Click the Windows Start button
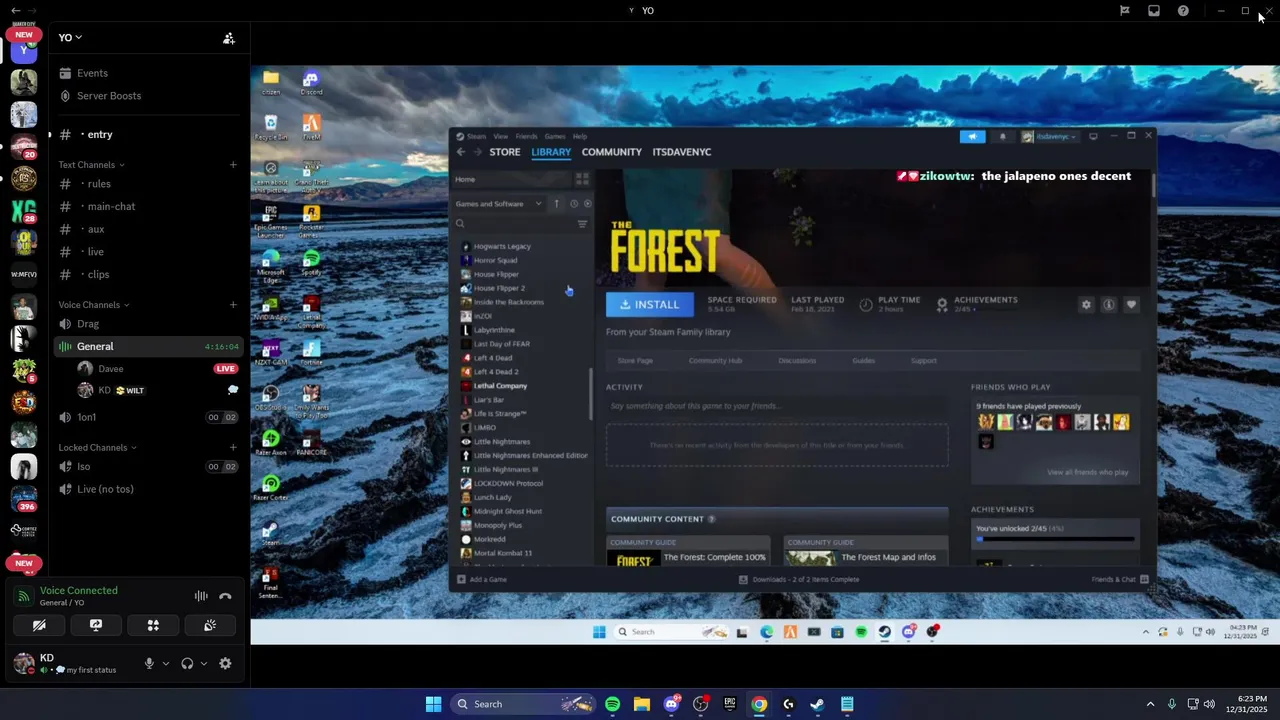 pos(433,704)
